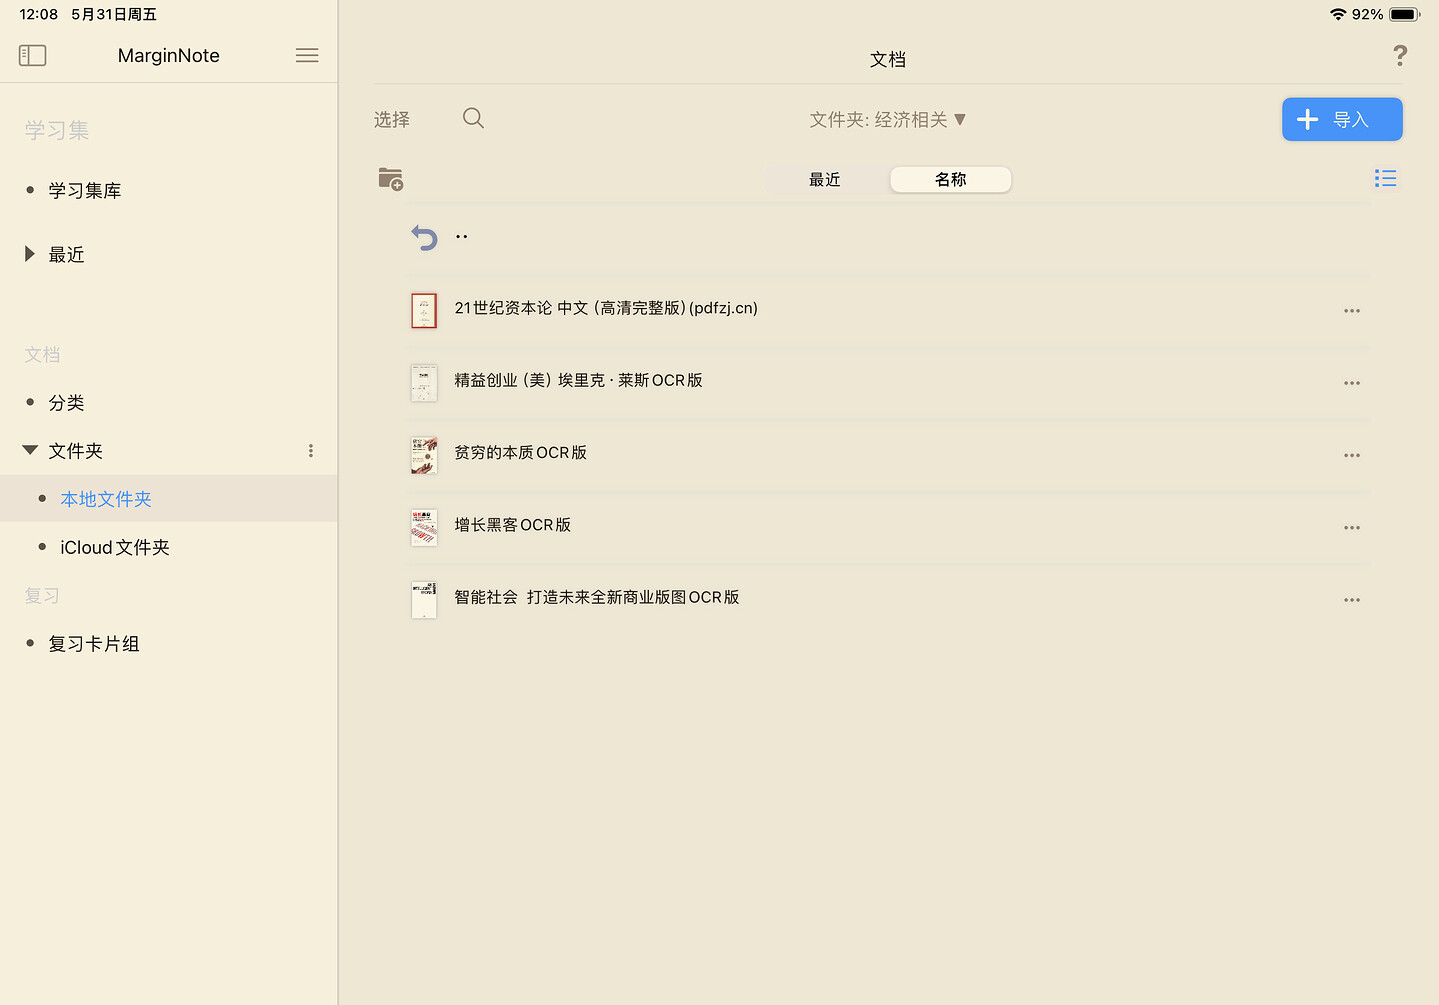This screenshot has height=1005, width=1439.
Task: Open the file 精益创业 (美) 埃里克·莱斯 OCR版
Action: click(579, 380)
